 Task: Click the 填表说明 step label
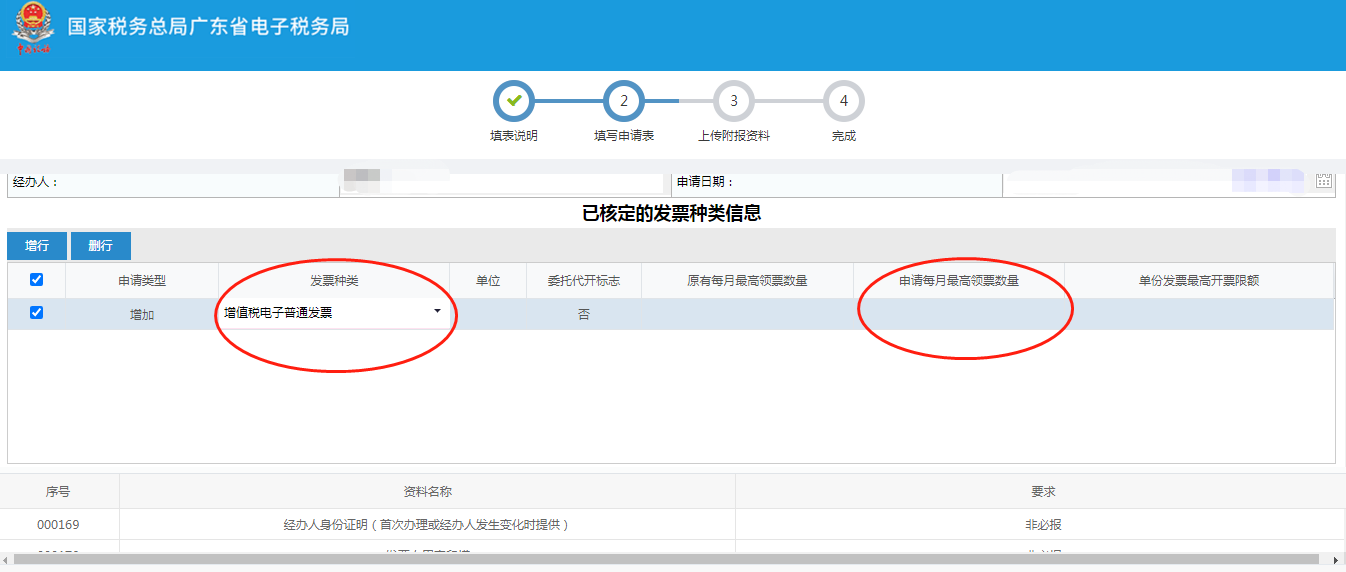(514, 136)
